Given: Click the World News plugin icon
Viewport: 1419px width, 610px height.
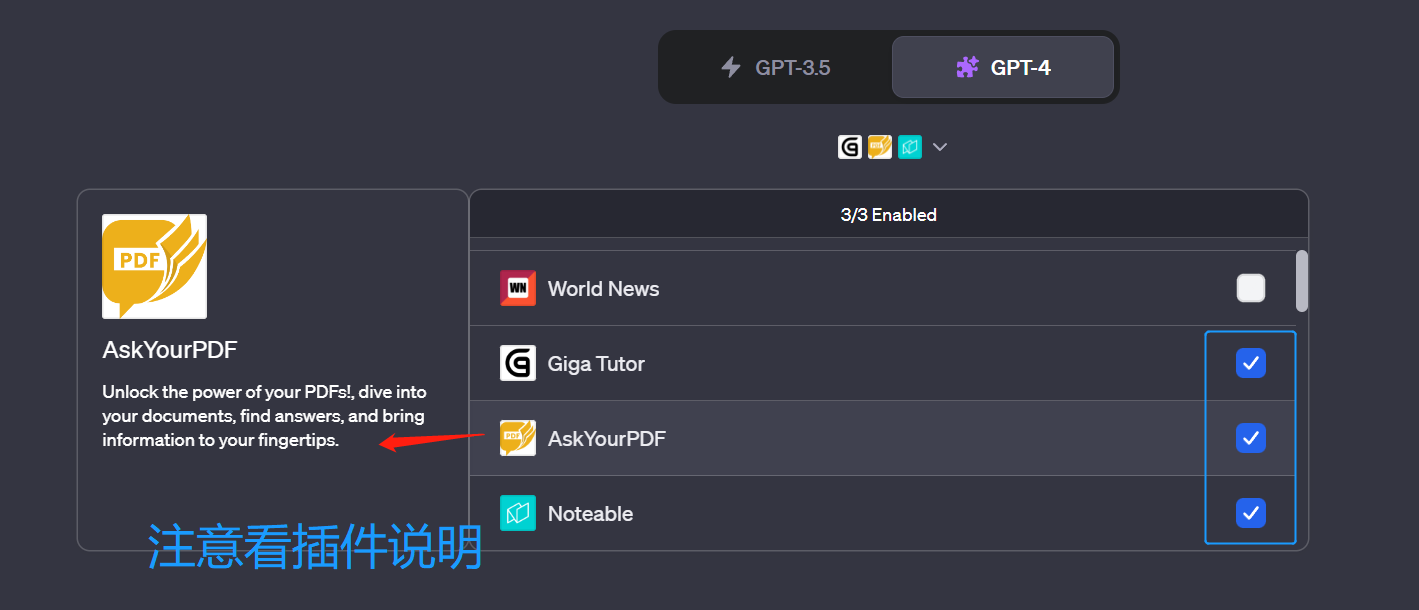Looking at the screenshot, I should pos(518,288).
